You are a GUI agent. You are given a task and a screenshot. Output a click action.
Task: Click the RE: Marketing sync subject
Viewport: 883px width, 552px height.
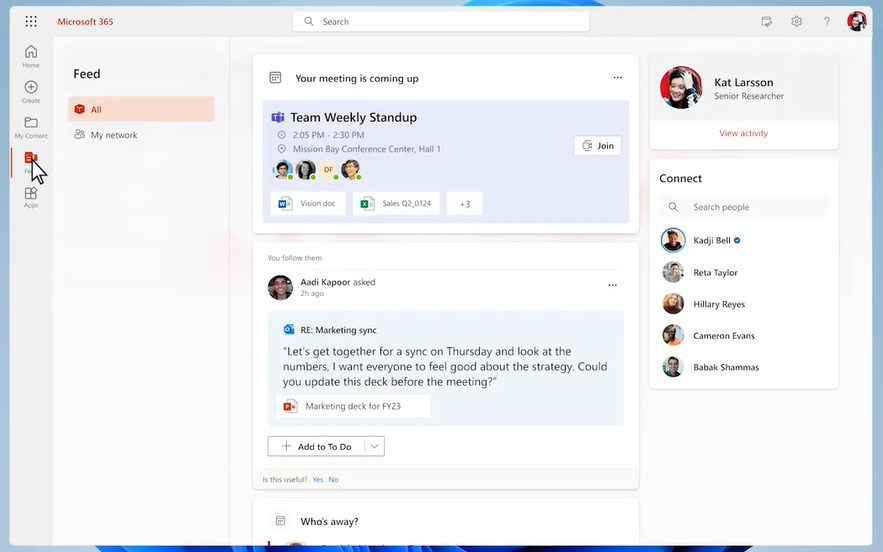338,330
